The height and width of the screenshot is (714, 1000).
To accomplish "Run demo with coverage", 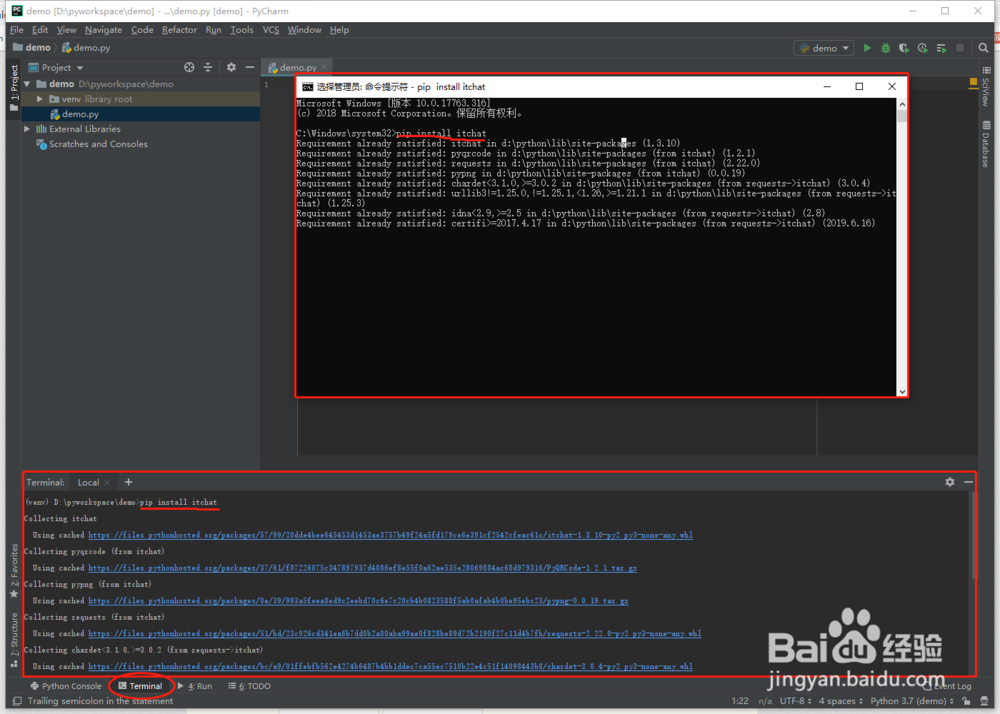I will point(904,48).
